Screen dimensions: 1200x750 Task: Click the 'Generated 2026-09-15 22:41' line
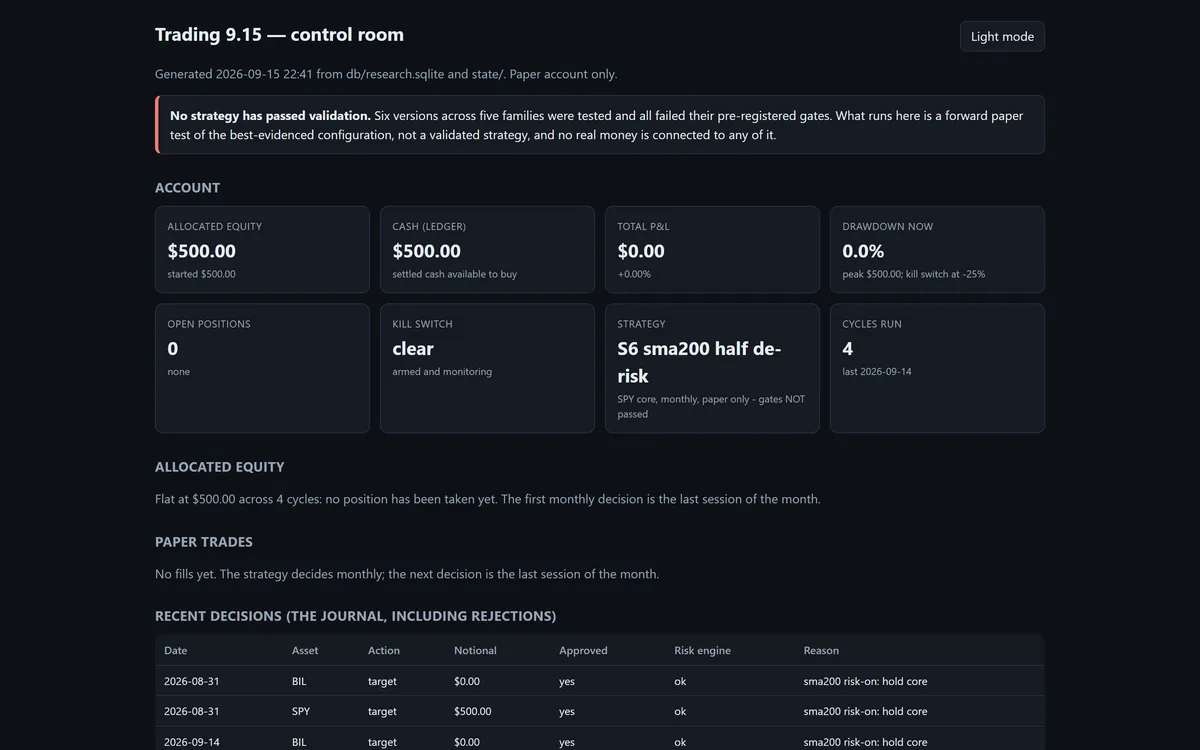[386, 74]
